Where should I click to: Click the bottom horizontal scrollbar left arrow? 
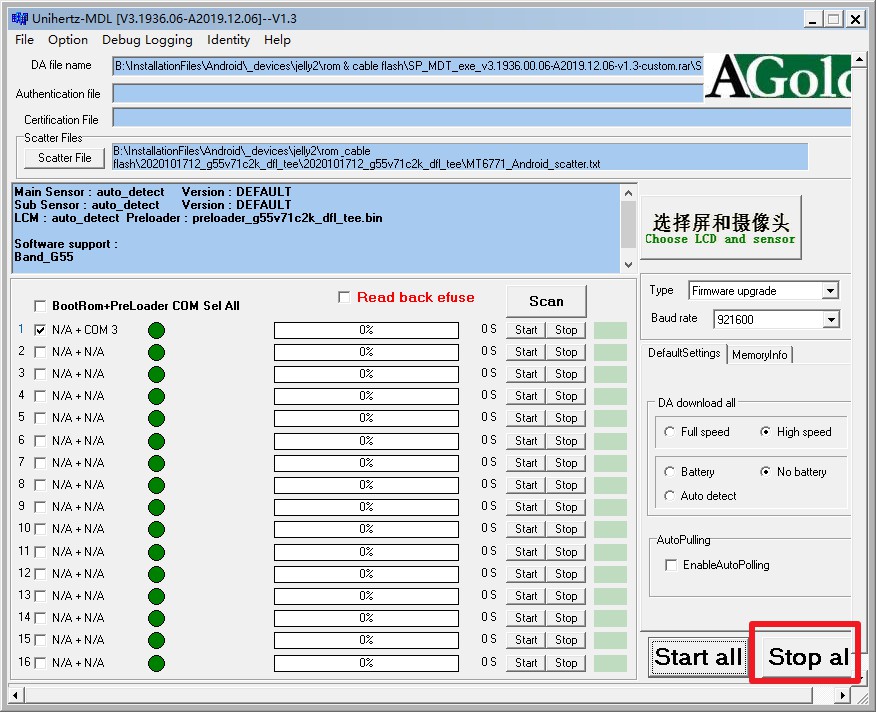click(16, 696)
